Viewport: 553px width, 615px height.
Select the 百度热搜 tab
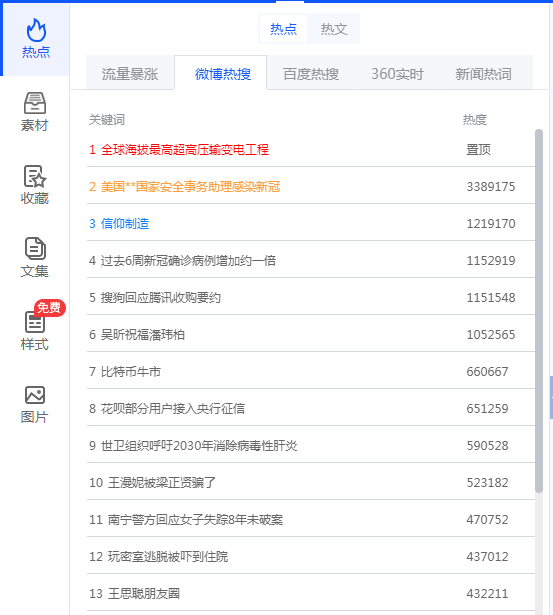coord(311,74)
